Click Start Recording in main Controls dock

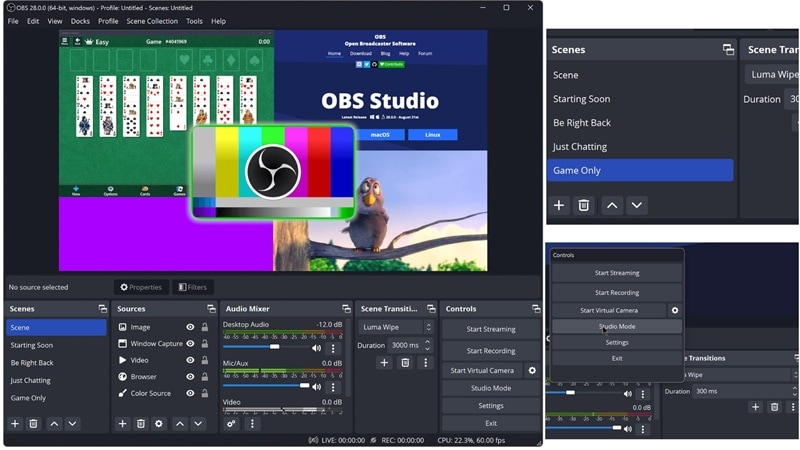point(491,351)
